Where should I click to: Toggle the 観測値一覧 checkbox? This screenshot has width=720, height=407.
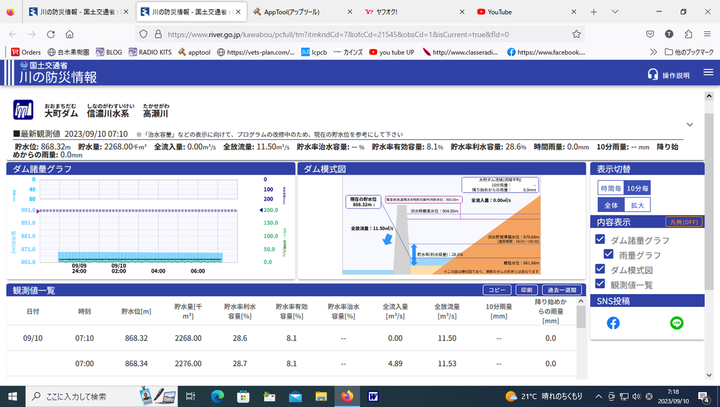tap(600, 285)
